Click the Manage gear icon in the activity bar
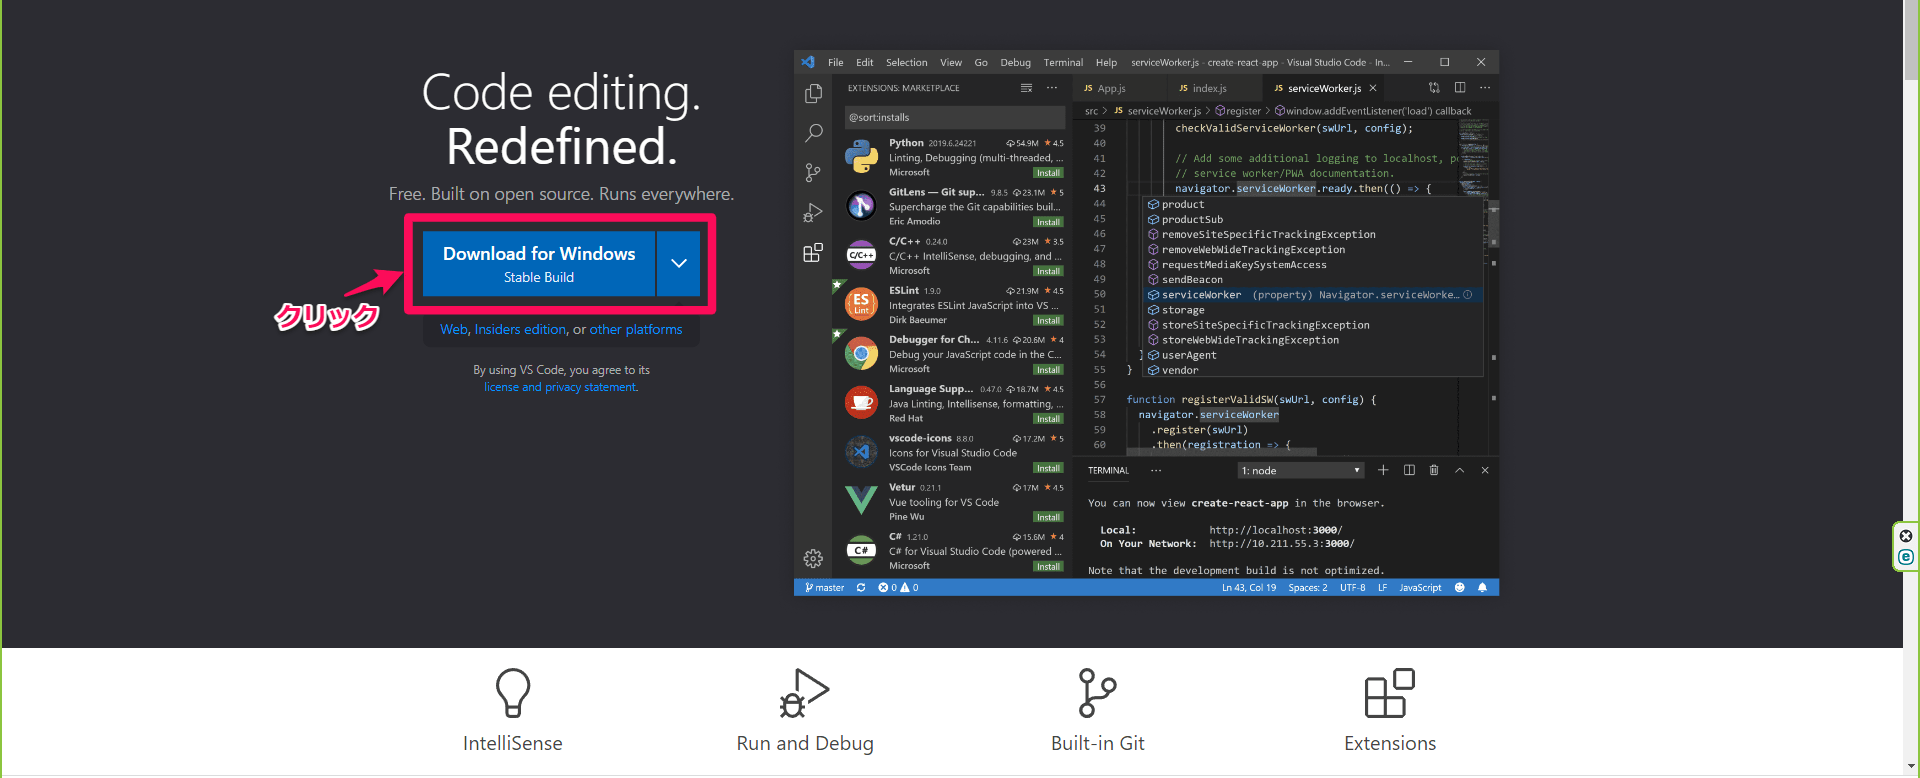 813,559
